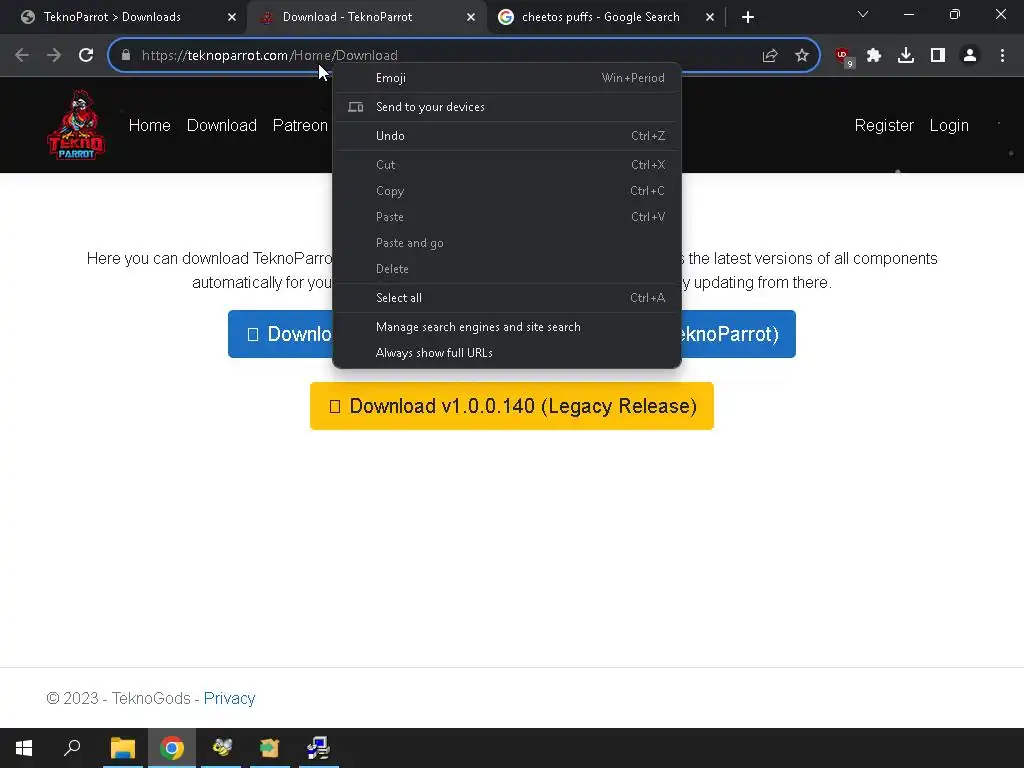Open File Explorer from taskbar
The width and height of the screenshot is (1024, 768).
pos(122,748)
